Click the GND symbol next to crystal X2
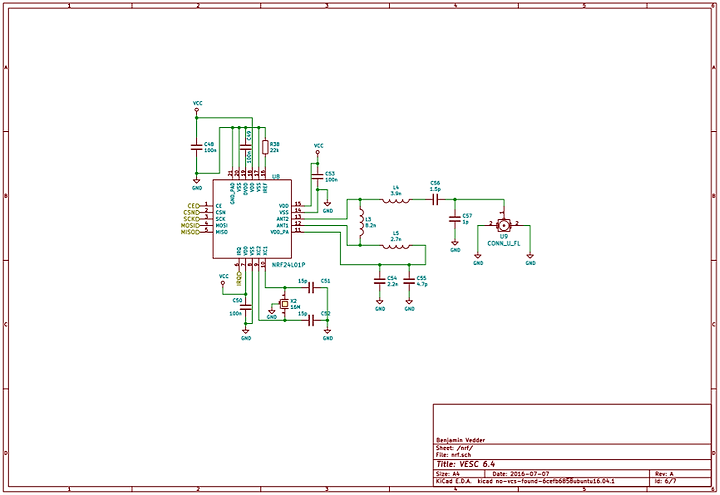This screenshot has height=495, width=720. [x=272, y=314]
